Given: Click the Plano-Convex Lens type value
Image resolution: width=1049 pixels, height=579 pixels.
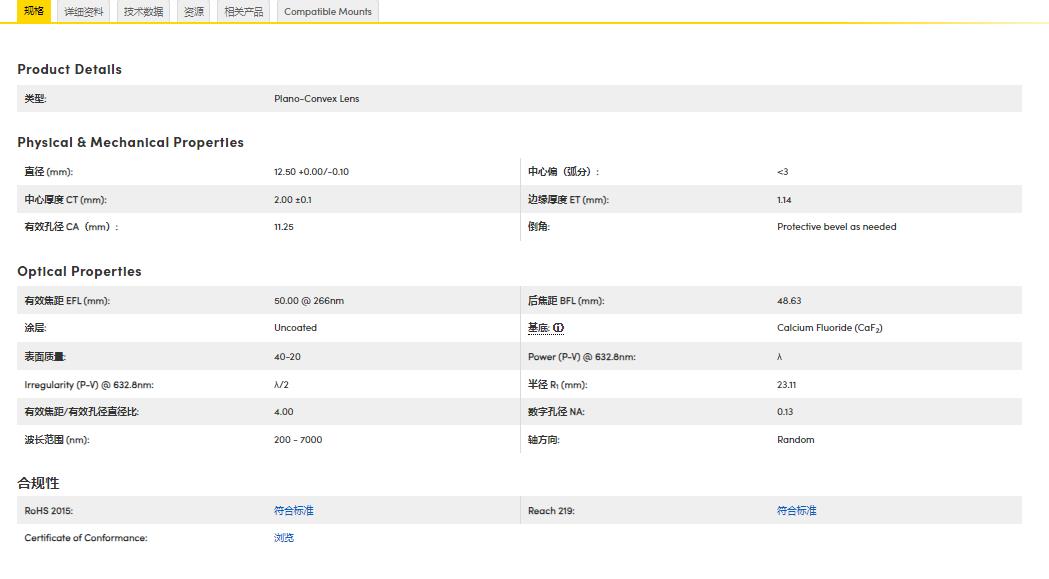Looking at the screenshot, I should tap(316, 99).
